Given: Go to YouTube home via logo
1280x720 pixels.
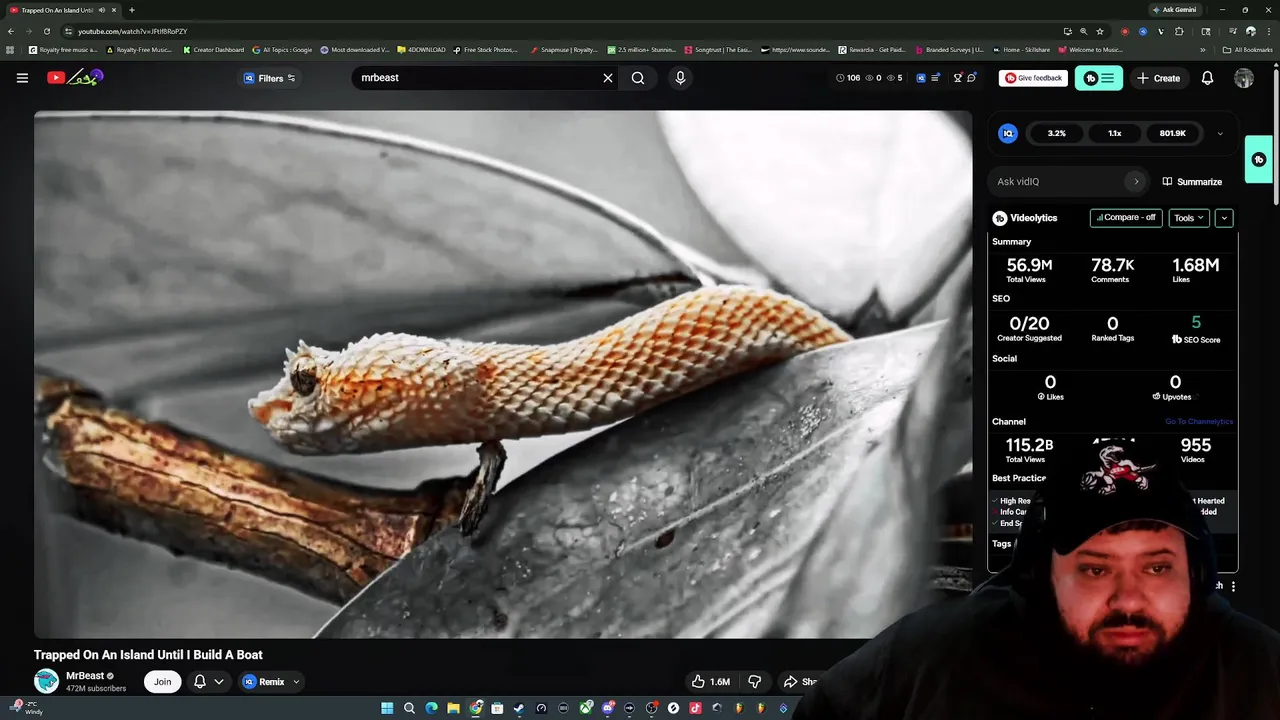Looking at the screenshot, I should coord(75,77).
